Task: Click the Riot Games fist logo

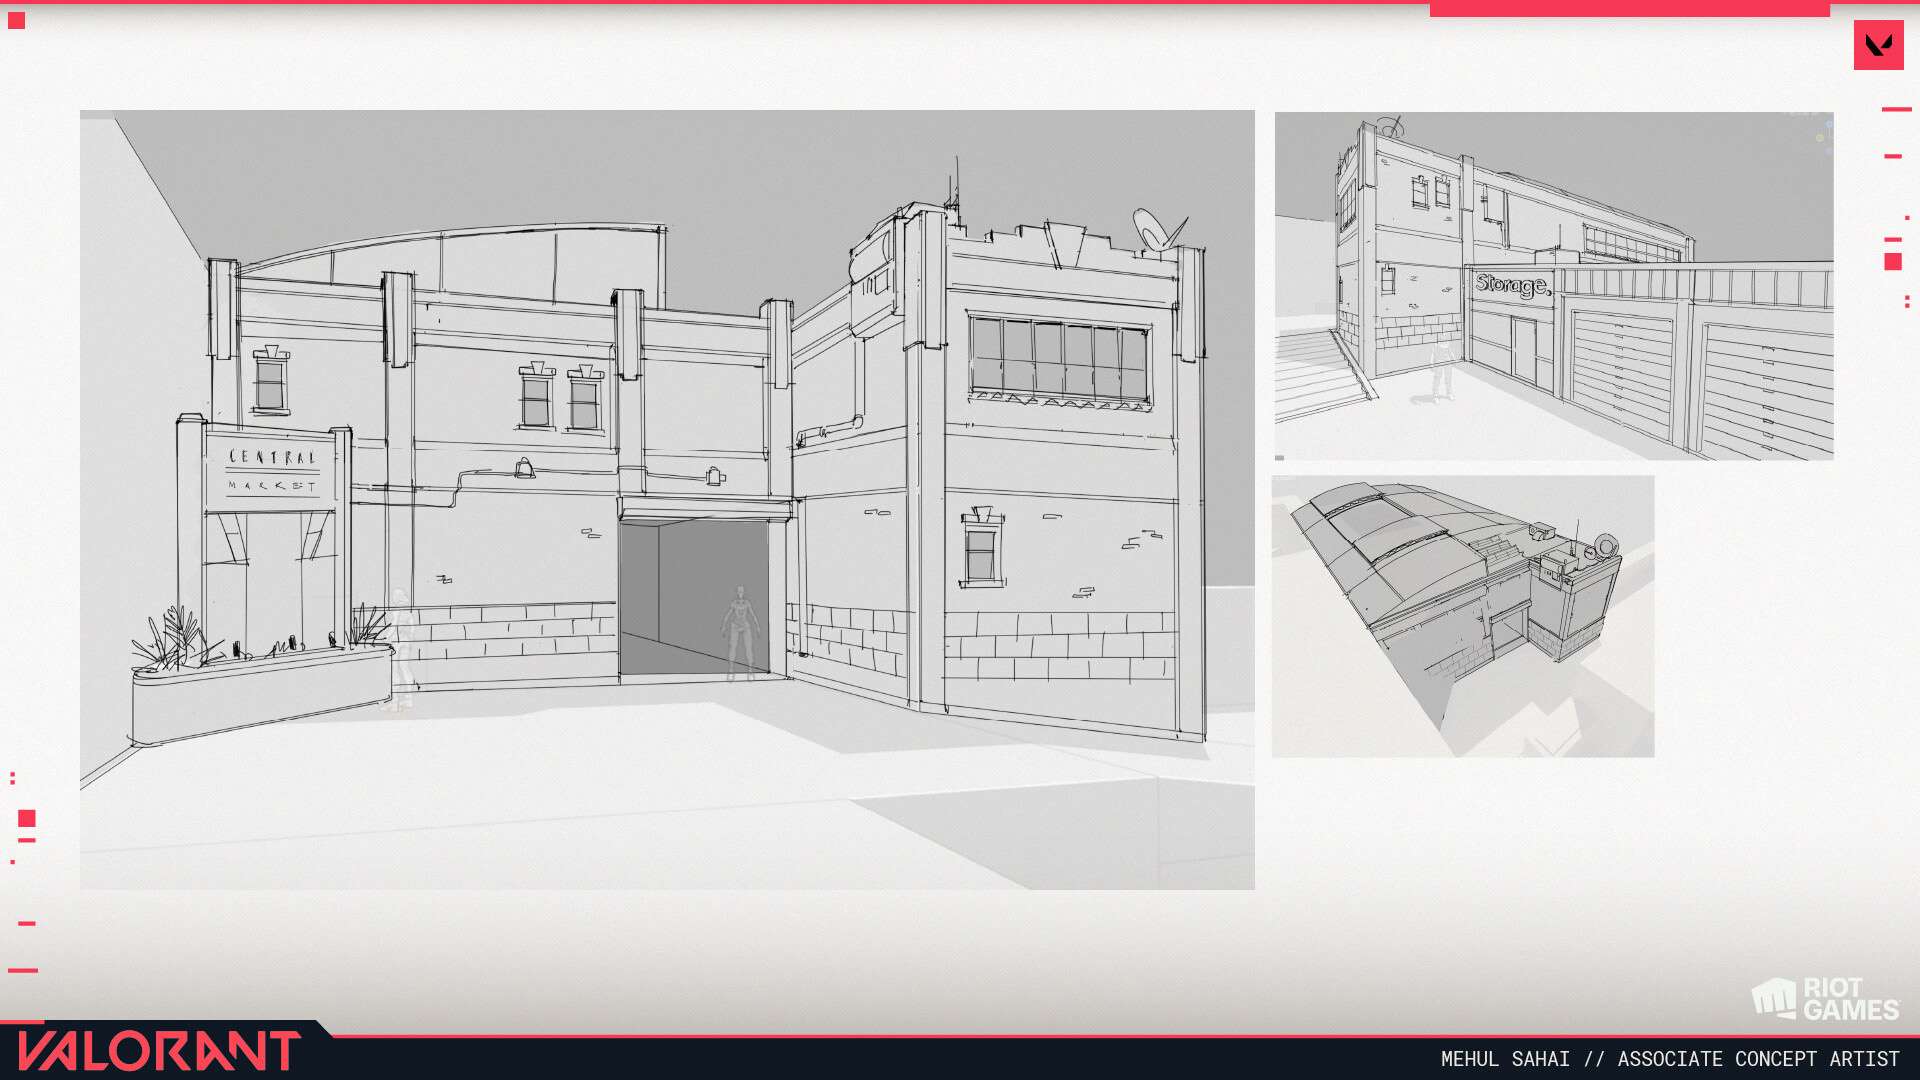Action: pyautogui.click(x=1774, y=998)
